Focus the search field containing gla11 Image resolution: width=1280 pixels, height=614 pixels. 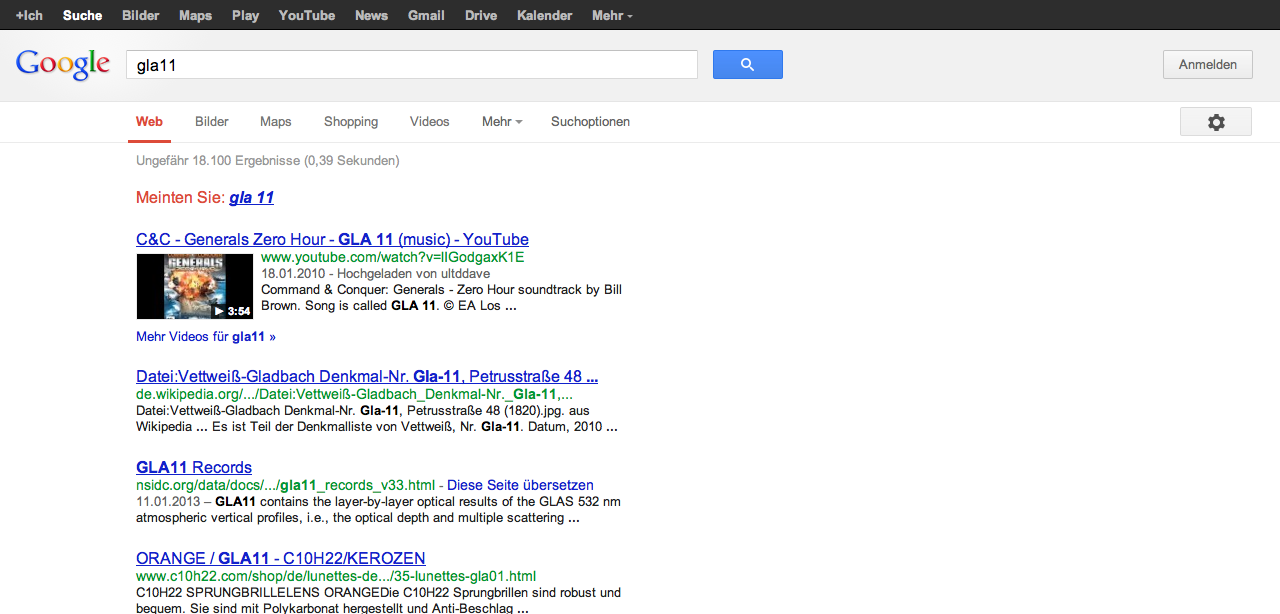(x=411, y=65)
